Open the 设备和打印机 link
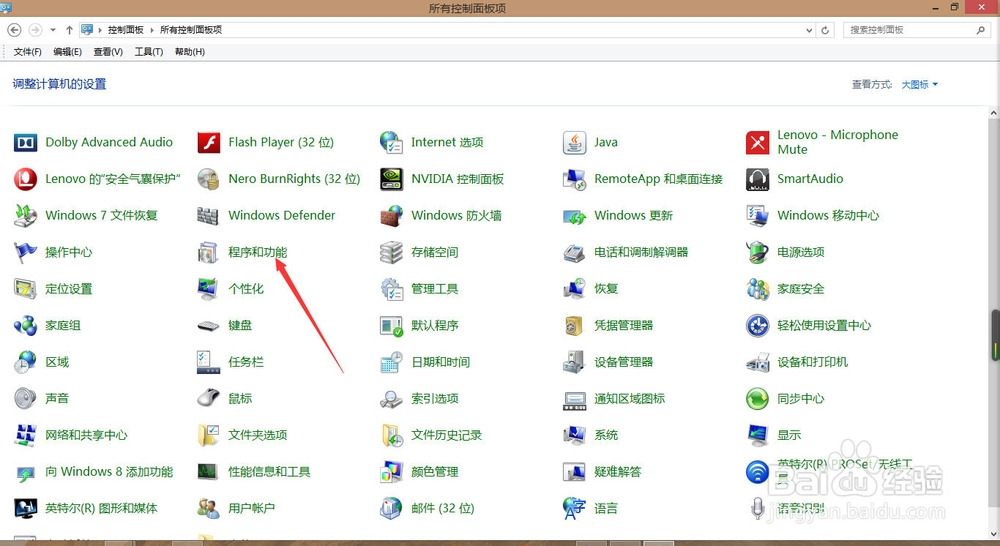 [812, 362]
